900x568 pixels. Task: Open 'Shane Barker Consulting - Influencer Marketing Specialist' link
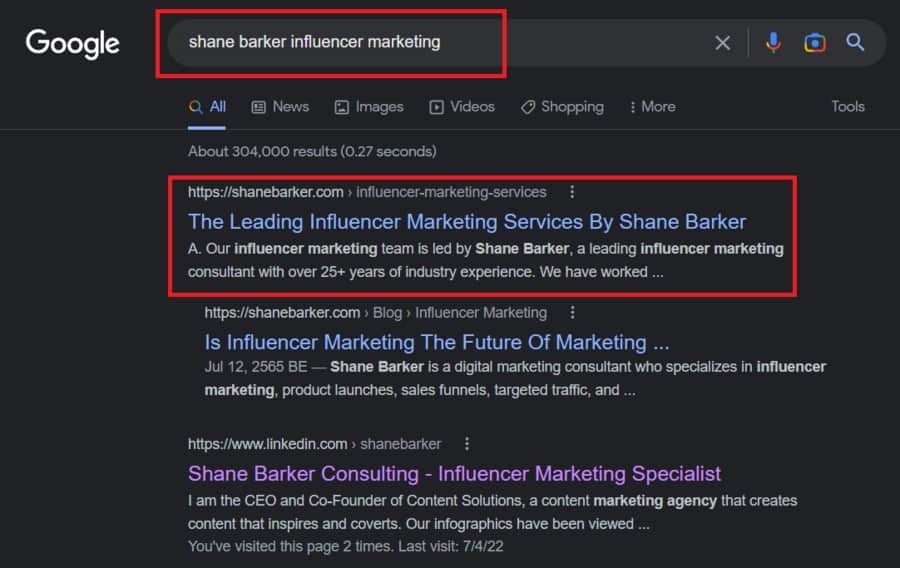[455, 473]
